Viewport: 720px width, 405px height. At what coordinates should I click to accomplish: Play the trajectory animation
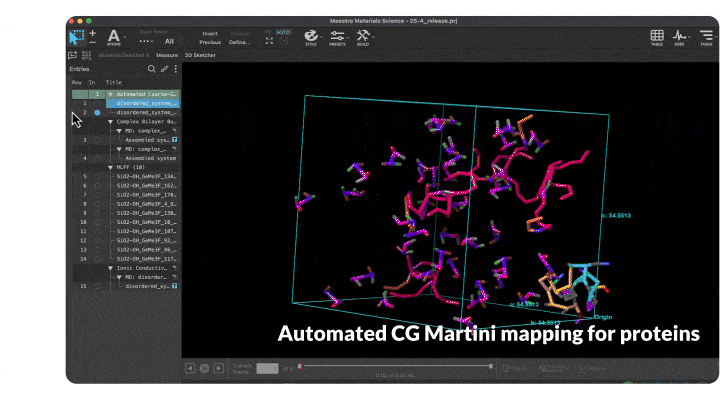tap(204, 368)
